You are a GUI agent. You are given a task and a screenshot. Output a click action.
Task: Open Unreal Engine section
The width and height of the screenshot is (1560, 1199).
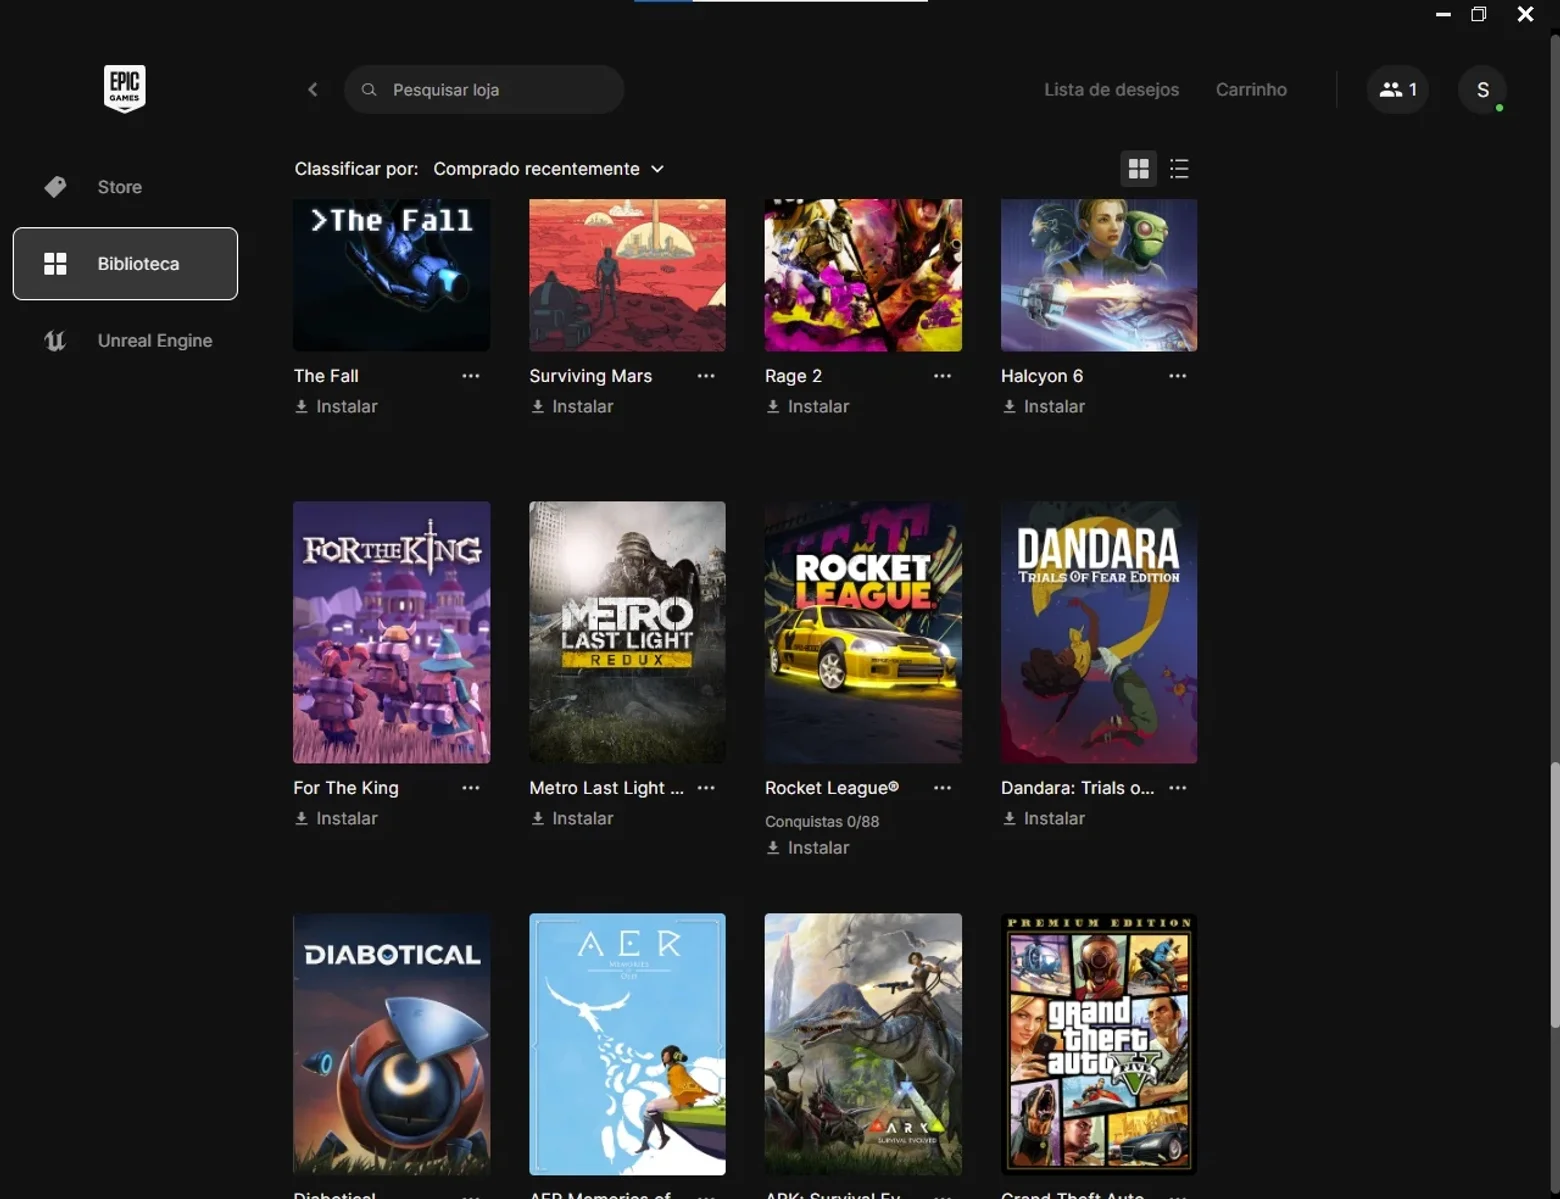(125, 341)
